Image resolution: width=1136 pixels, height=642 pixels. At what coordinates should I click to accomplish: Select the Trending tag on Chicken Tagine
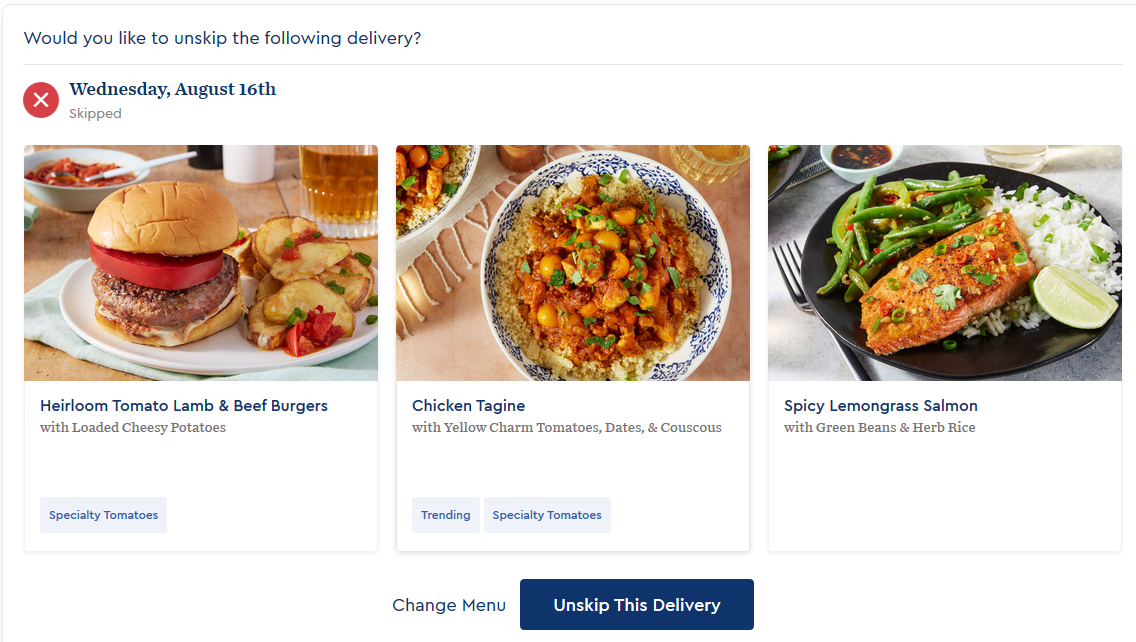(x=445, y=514)
